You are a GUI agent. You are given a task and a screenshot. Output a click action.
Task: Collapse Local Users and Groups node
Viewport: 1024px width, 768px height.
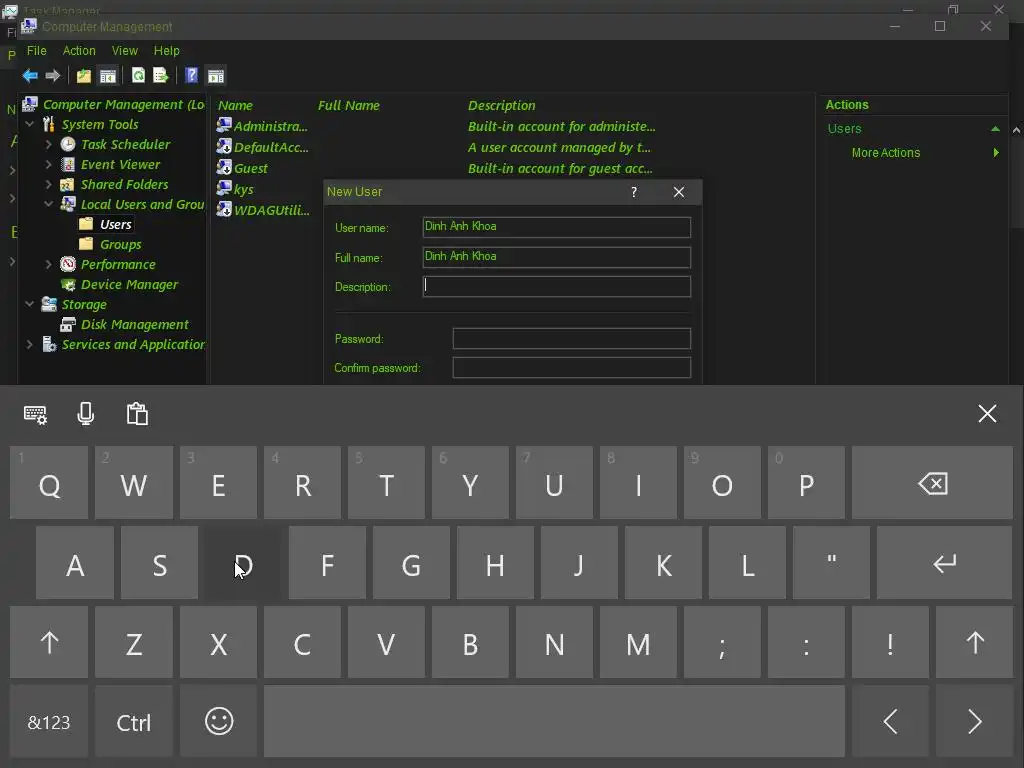[x=48, y=204]
